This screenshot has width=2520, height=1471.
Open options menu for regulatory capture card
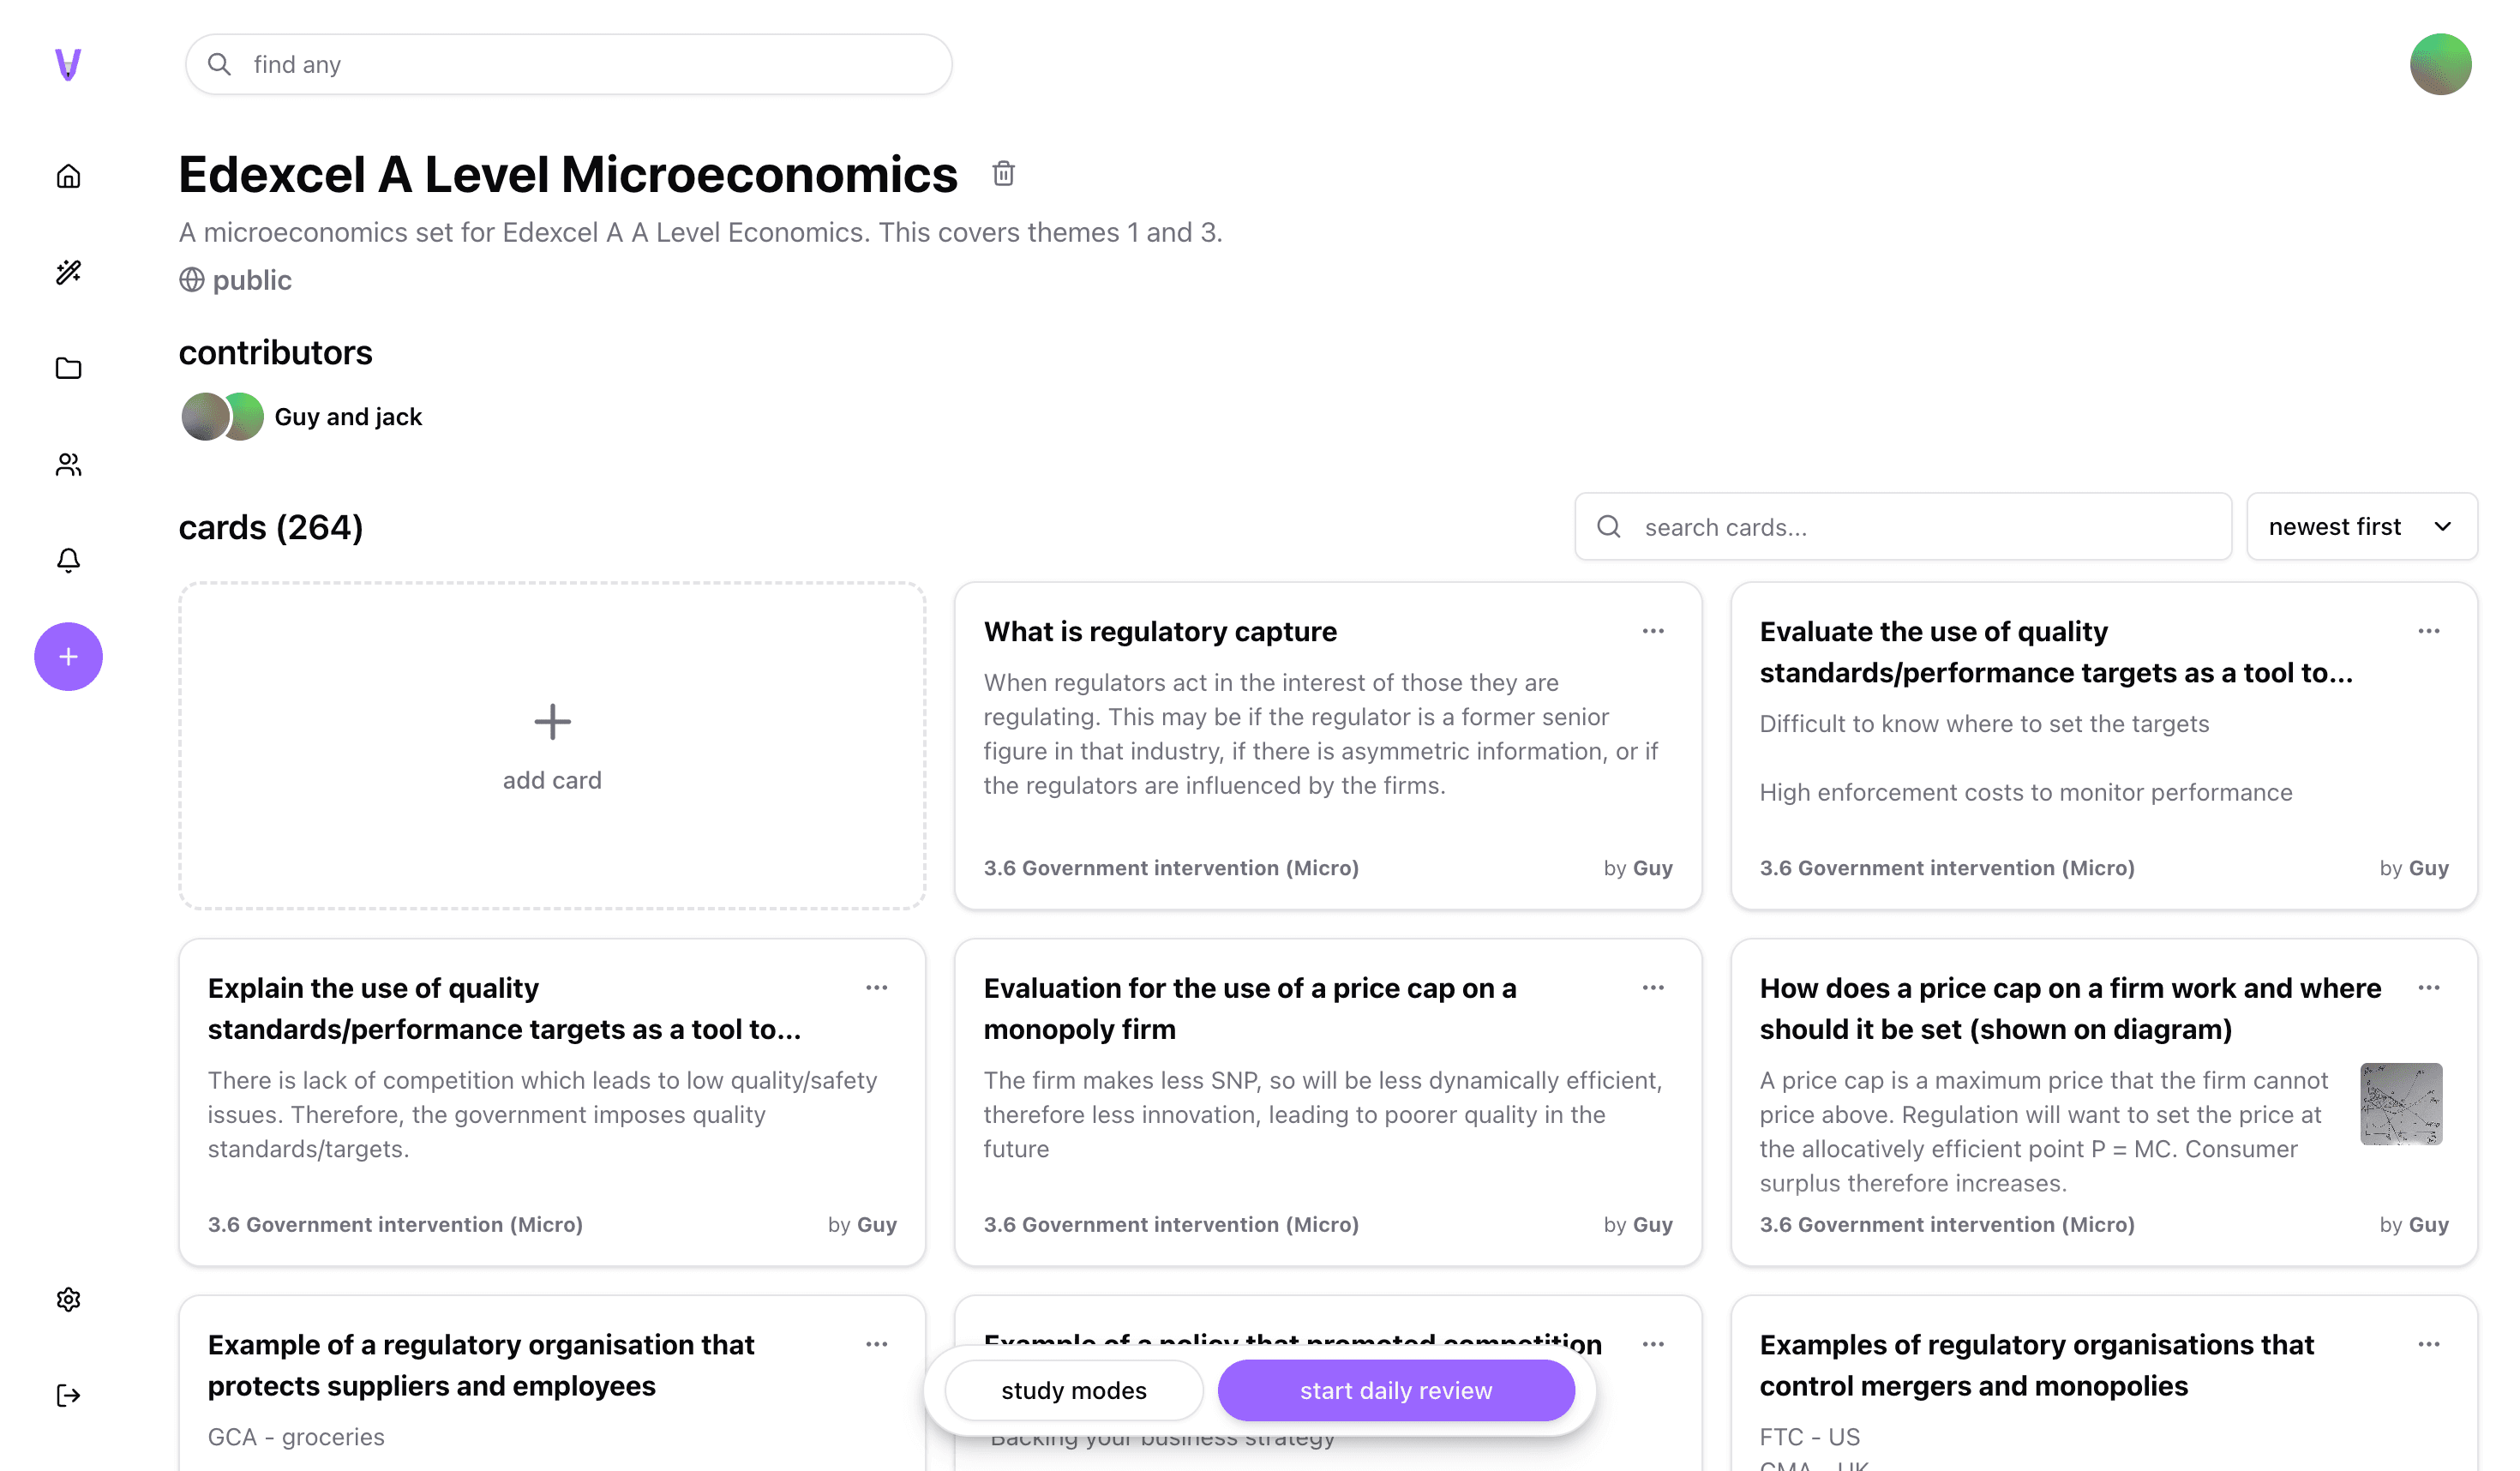point(1653,631)
